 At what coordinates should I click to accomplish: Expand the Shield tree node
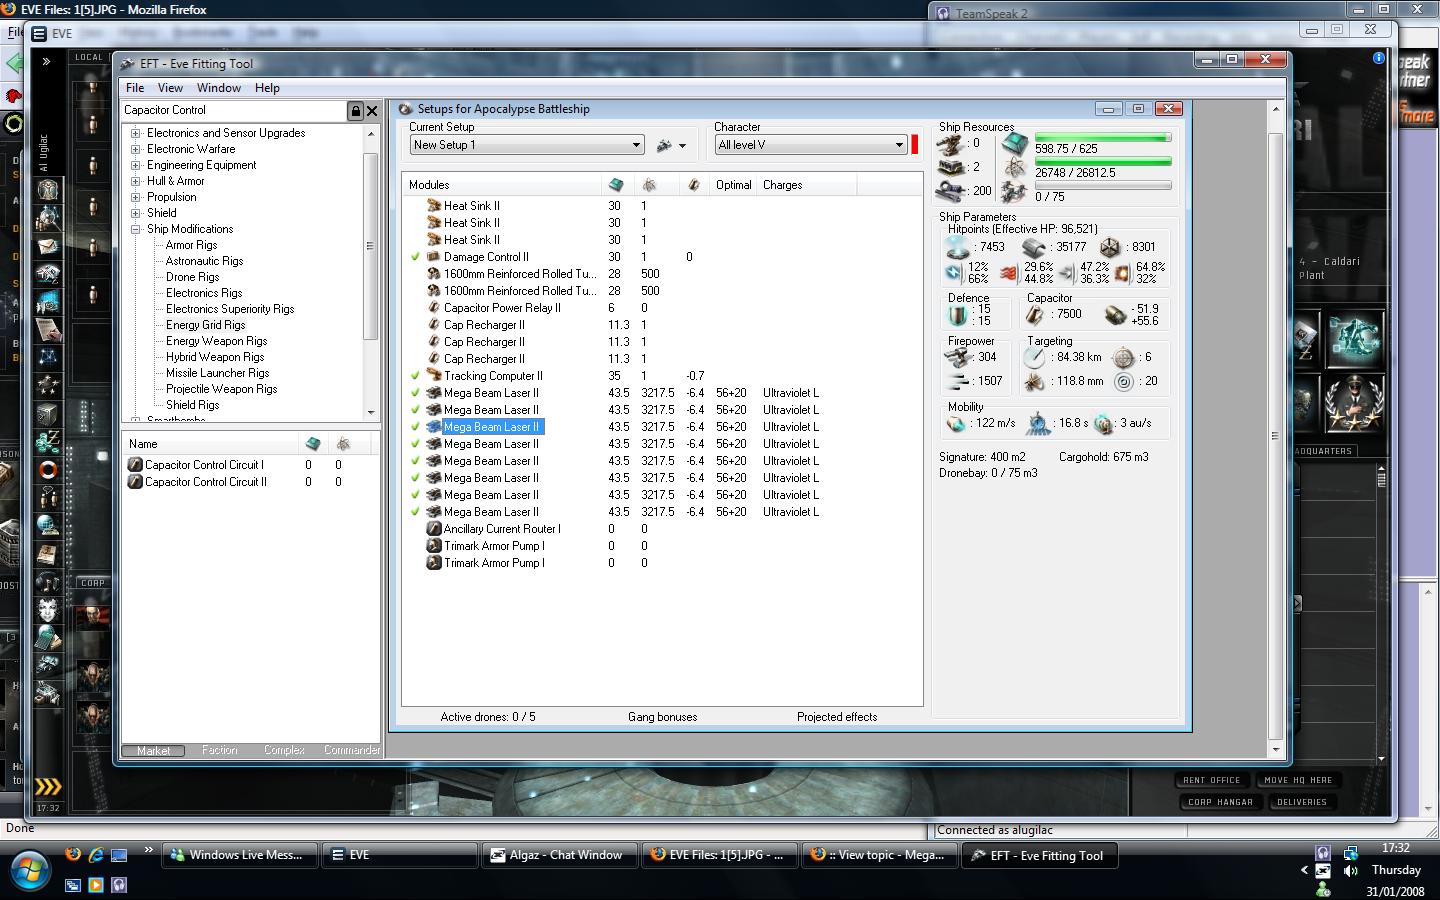pos(136,213)
